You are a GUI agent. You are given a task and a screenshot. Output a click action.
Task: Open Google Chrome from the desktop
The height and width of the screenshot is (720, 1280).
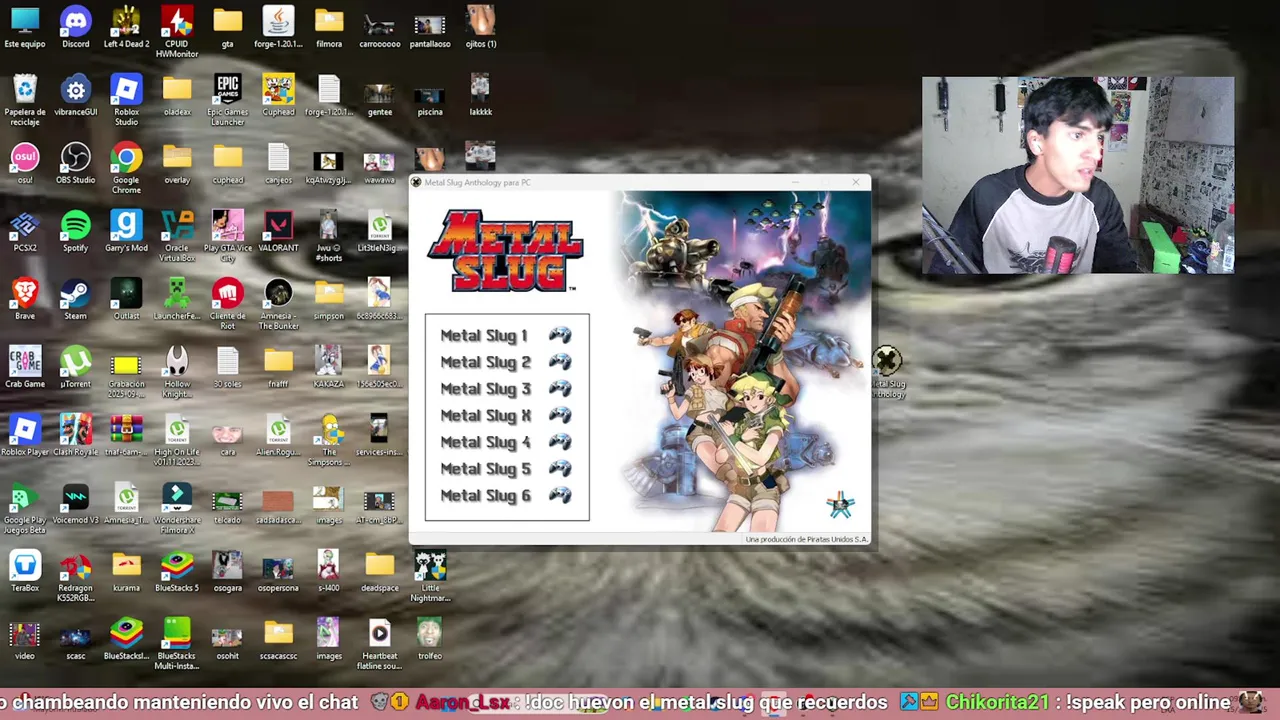pos(126,168)
